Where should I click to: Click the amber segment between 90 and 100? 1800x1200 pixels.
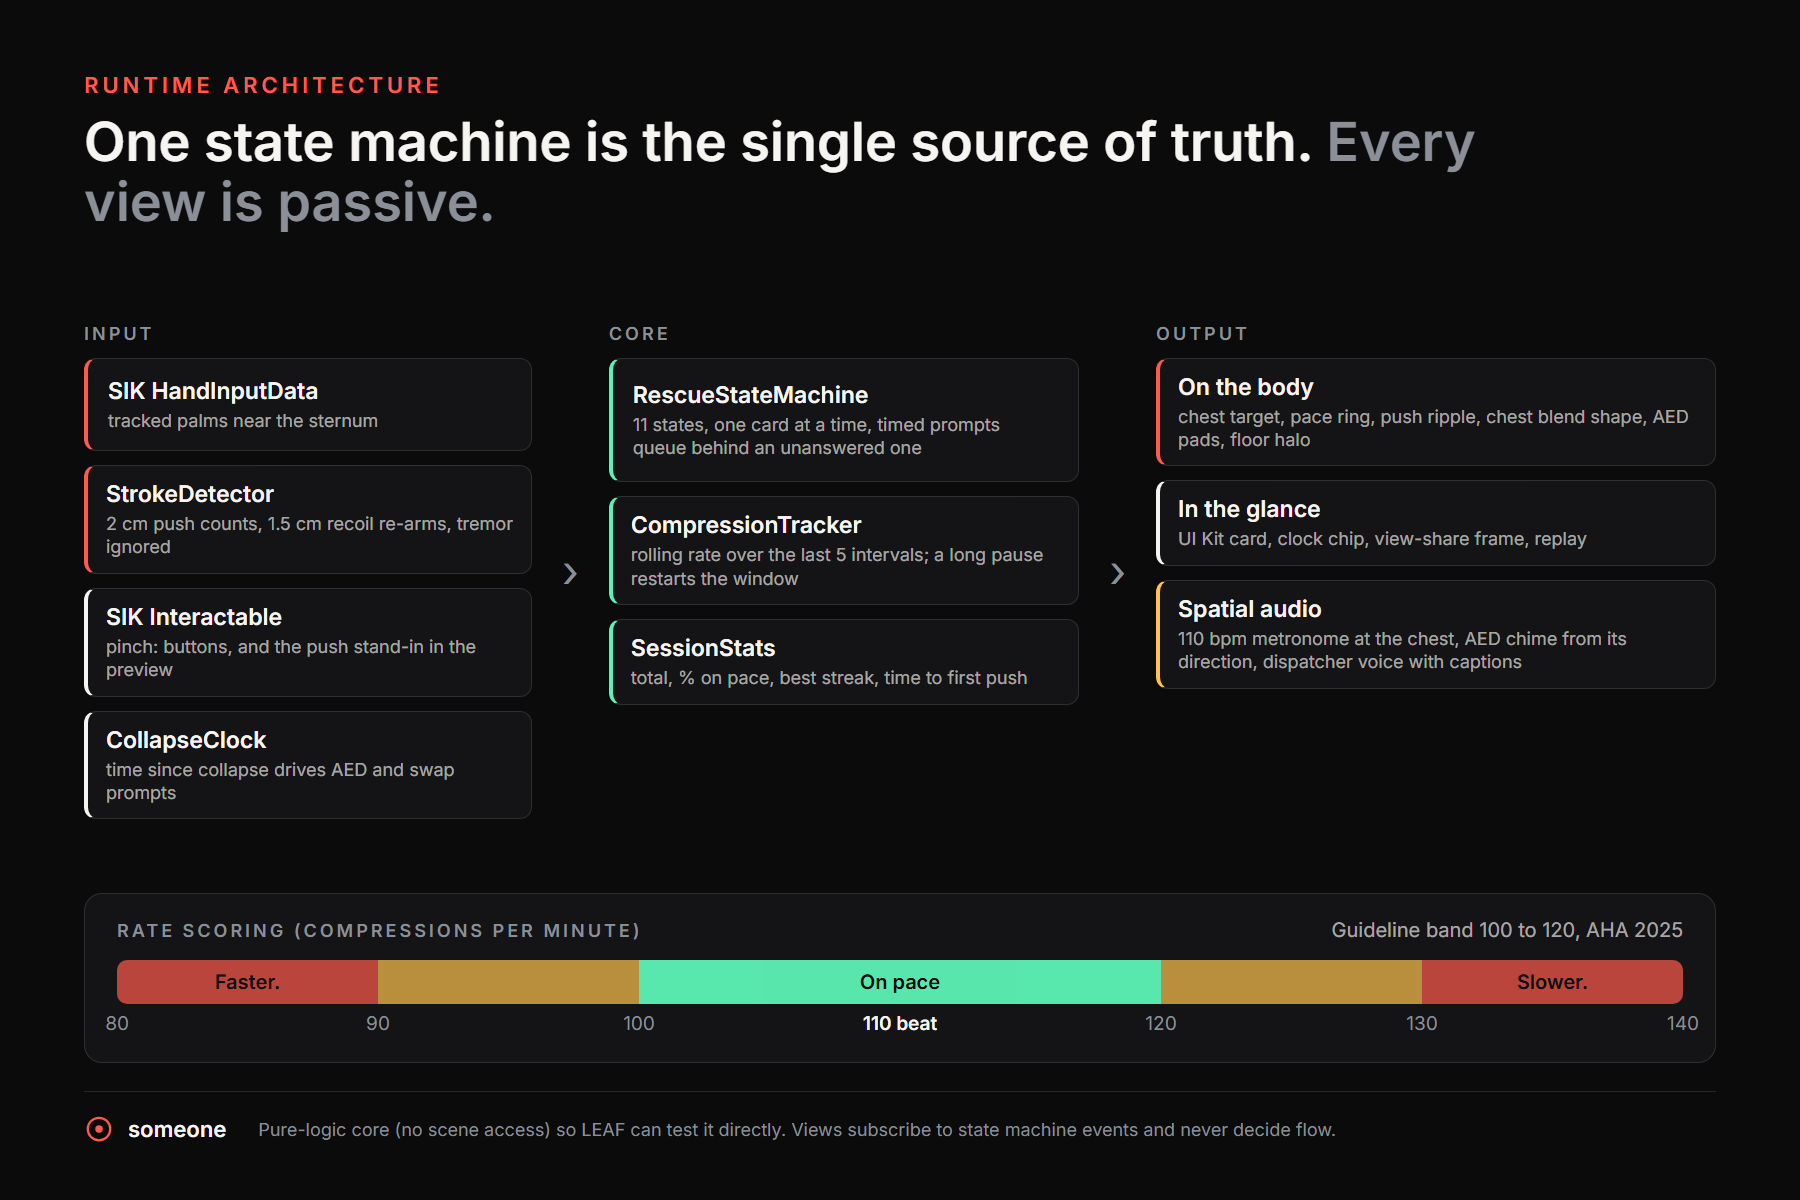point(508,982)
